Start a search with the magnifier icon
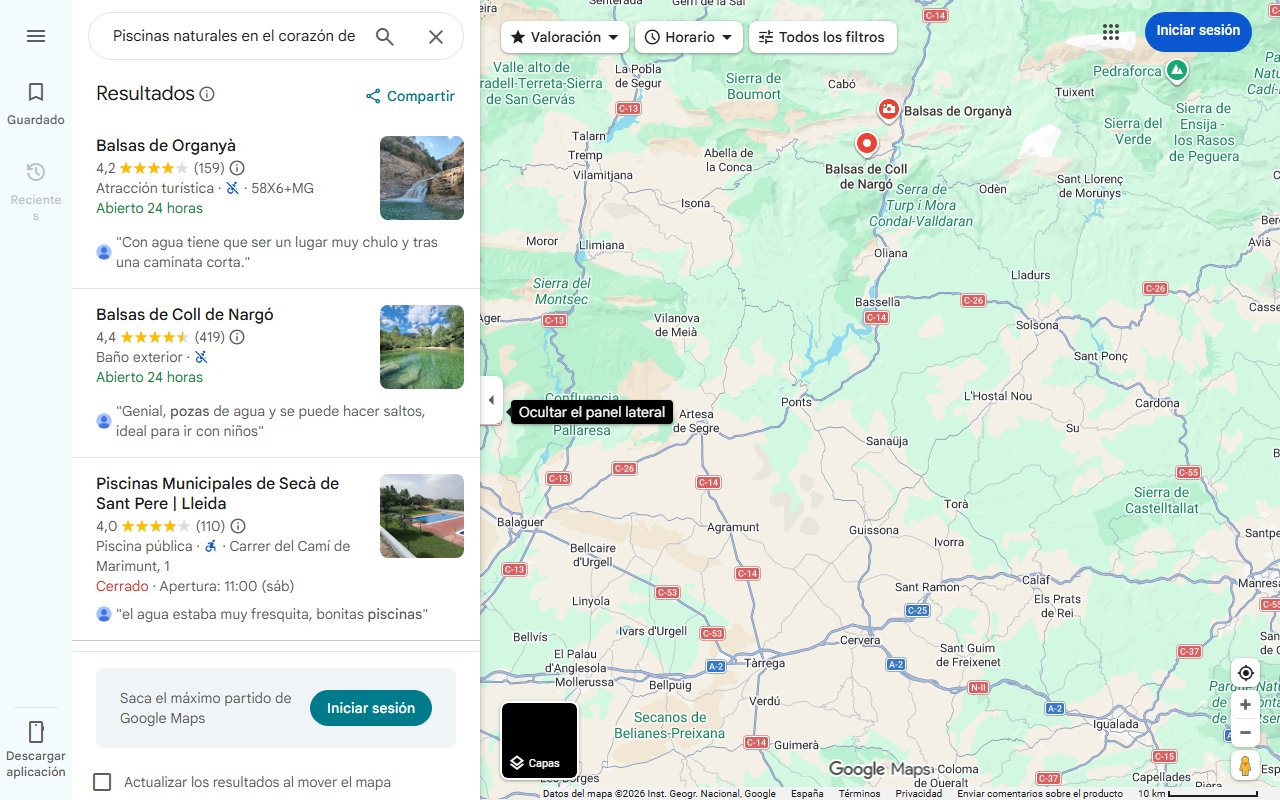This screenshot has width=1280, height=800. 385,36
